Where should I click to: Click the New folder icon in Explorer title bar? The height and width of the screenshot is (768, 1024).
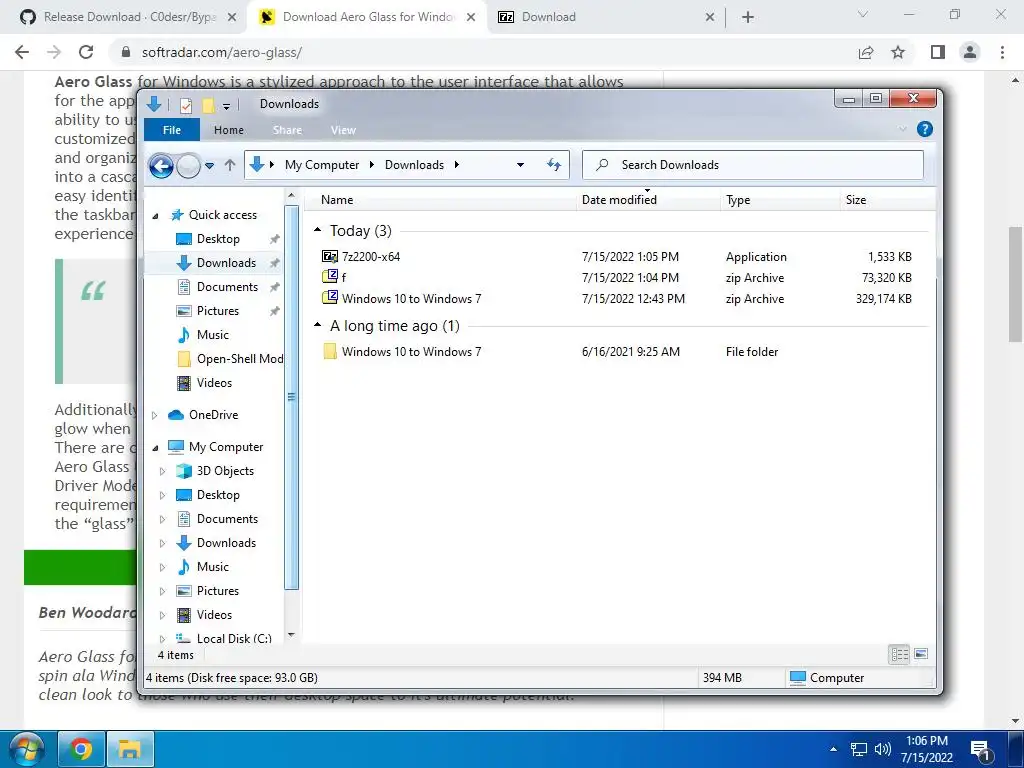pyautogui.click(x=208, y=104)
